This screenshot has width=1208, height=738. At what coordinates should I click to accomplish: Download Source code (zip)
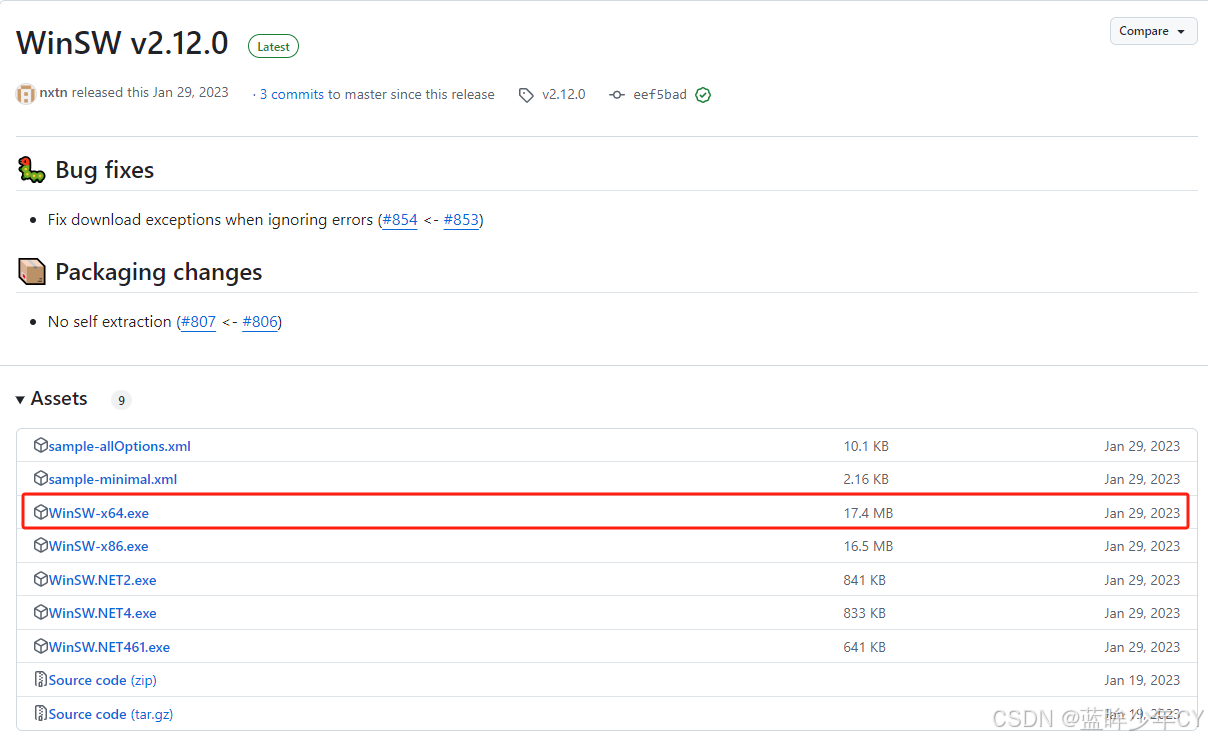(102, 680)
